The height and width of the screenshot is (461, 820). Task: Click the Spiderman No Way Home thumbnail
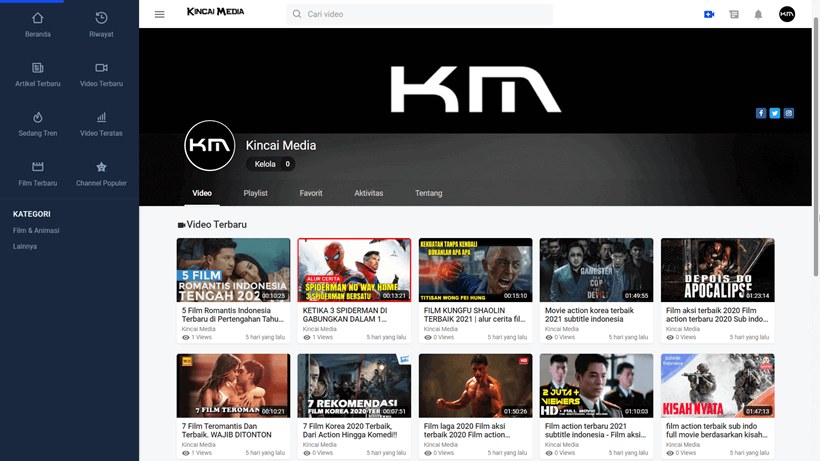[354, 270]
